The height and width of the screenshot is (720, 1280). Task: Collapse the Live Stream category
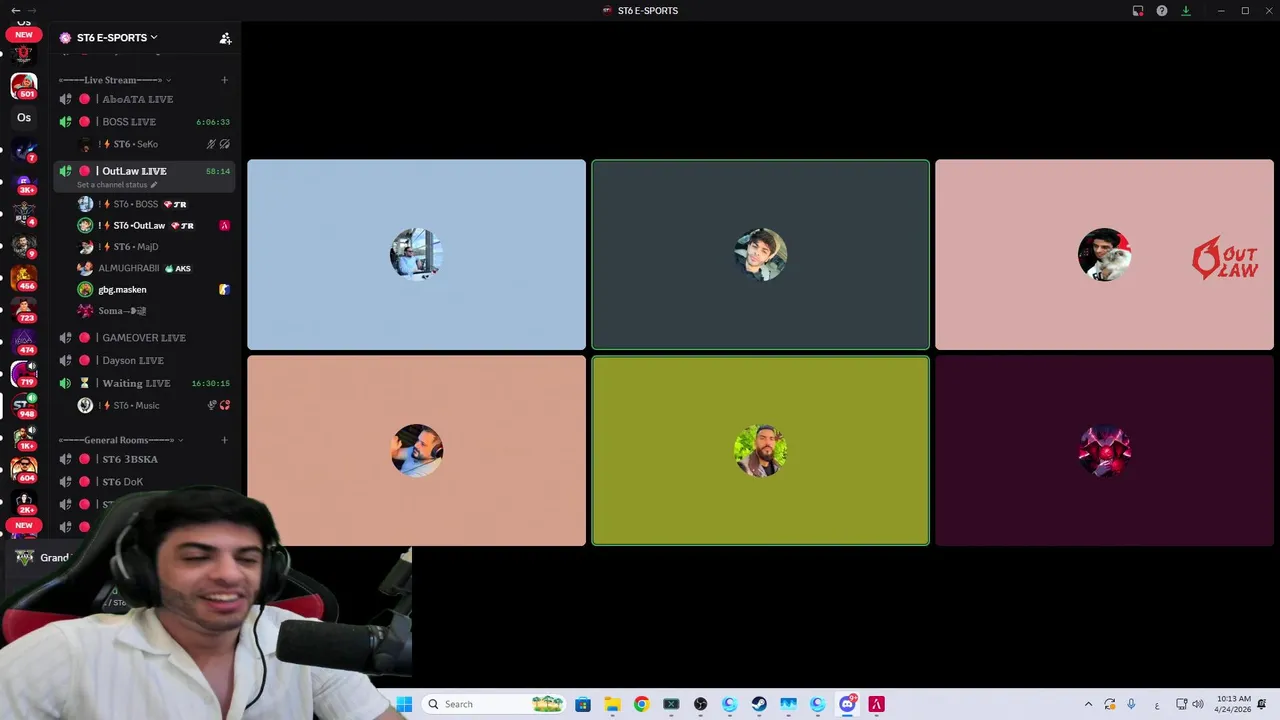pyautogui.click(x=114, y=80)
